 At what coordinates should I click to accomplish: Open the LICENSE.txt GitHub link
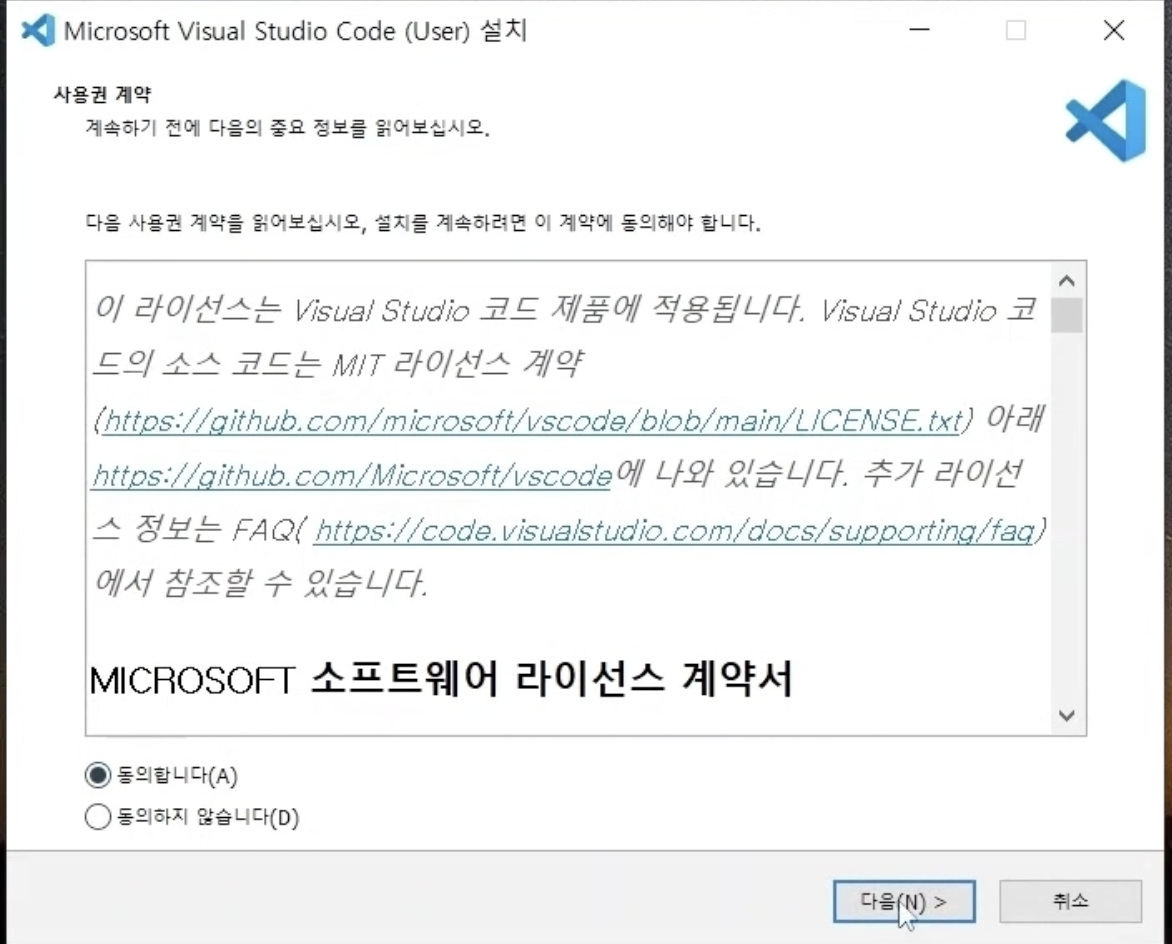tap(532, 422)
